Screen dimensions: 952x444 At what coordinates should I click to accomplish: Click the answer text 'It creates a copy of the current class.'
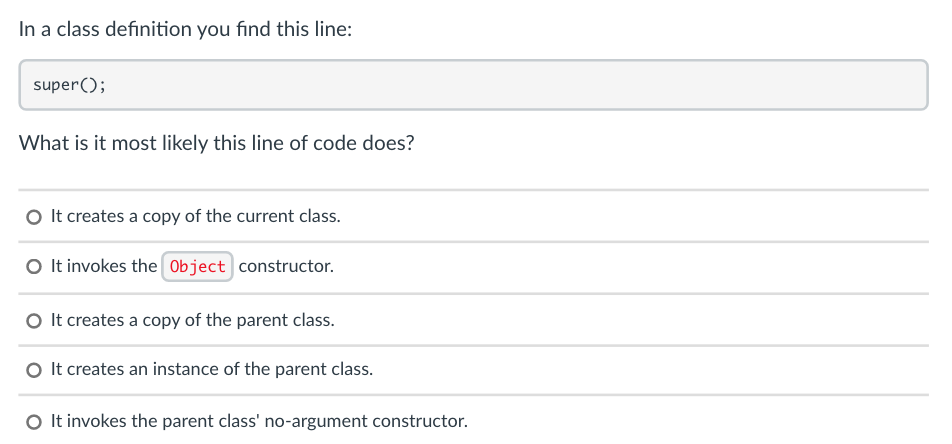(196, 216)
